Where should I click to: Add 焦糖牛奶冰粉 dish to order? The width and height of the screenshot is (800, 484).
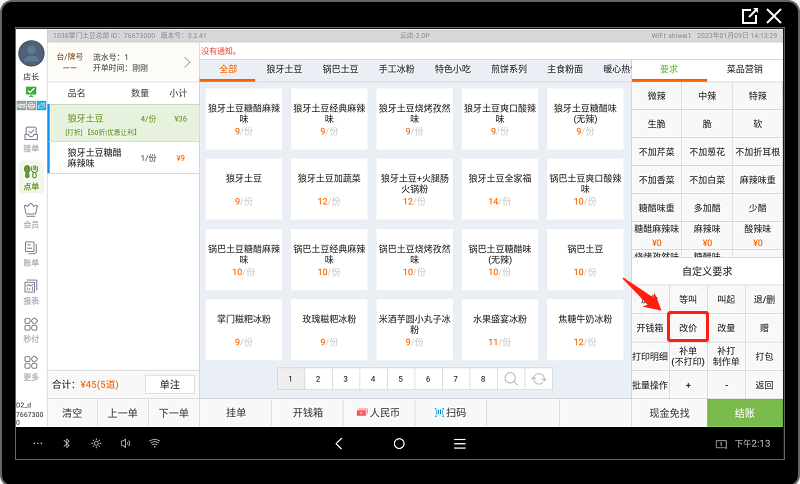585,330
